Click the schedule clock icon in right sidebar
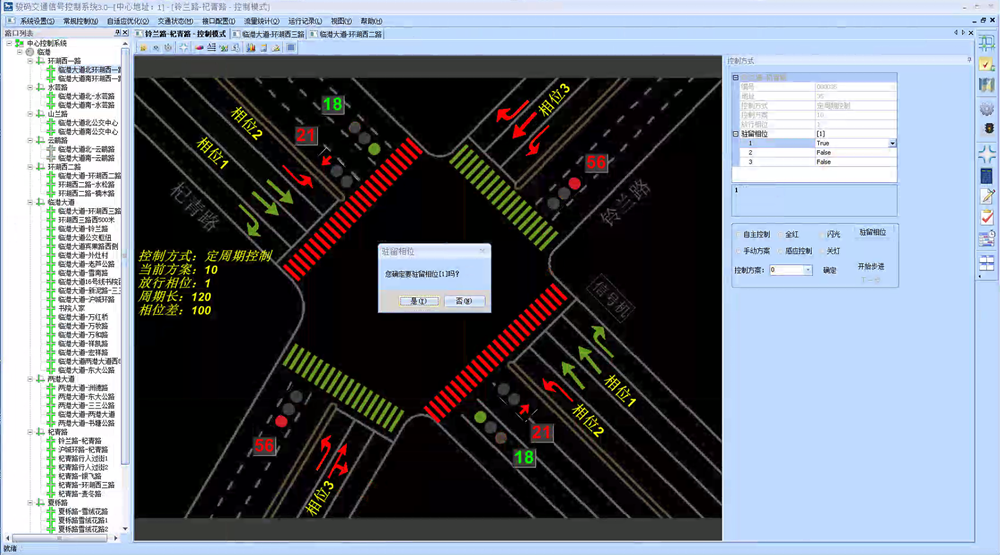 [x=987, y=240]
